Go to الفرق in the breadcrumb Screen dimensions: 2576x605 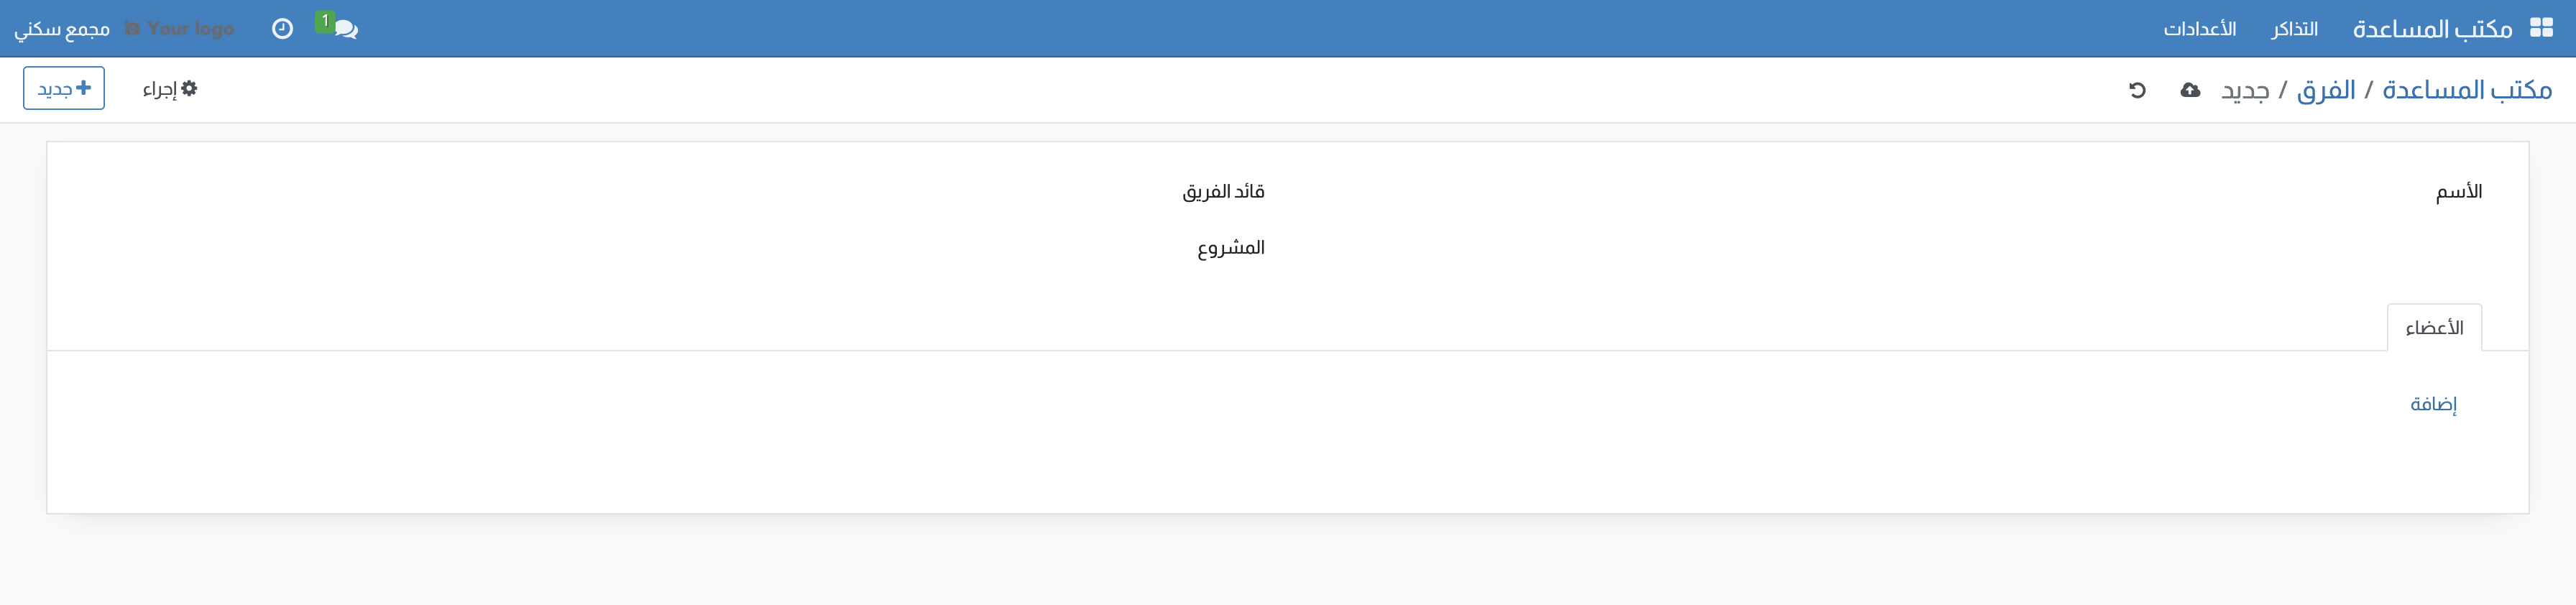pos(2326,90)
